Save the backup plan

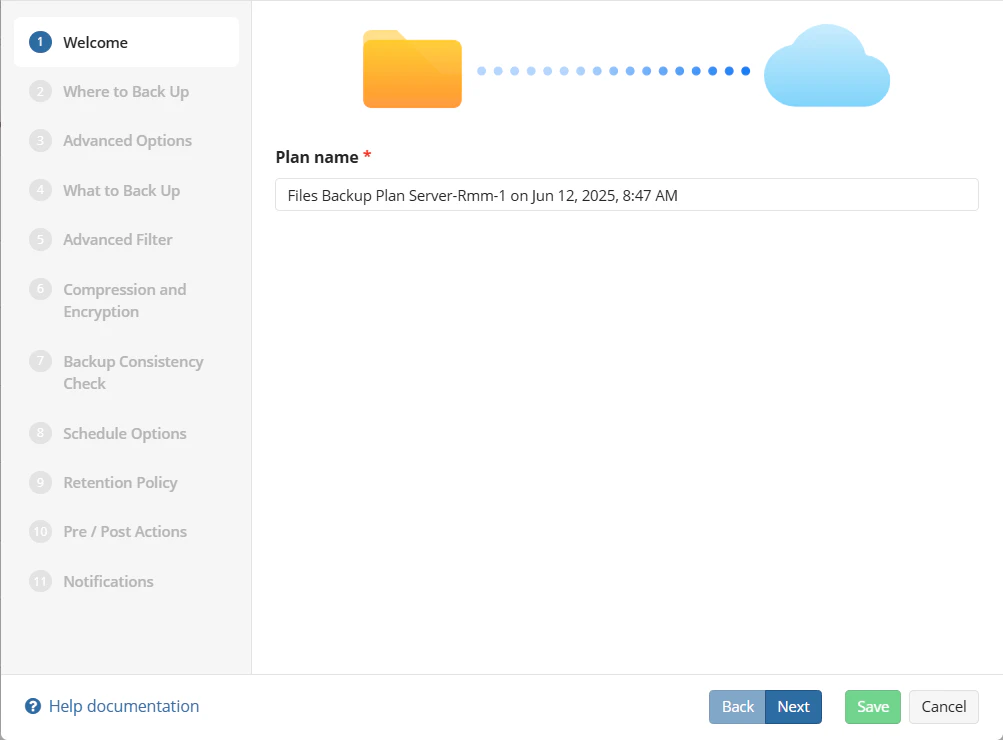point(871,706)
